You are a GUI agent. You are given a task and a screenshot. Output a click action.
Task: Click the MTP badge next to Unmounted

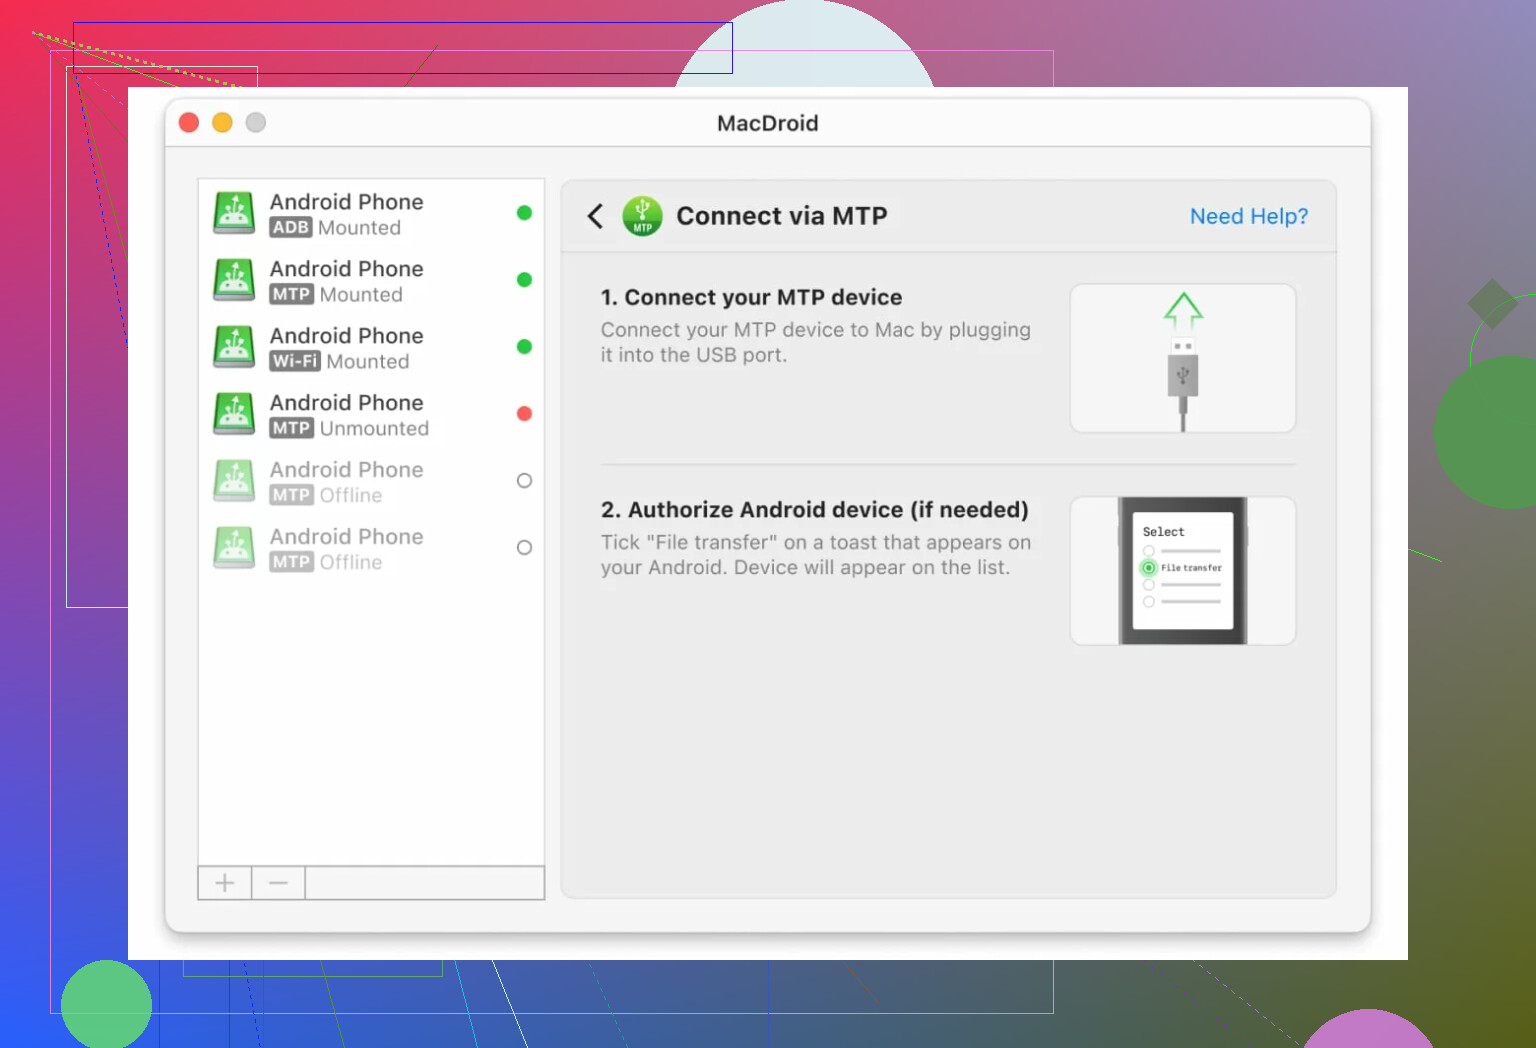[x=292, y=428]
